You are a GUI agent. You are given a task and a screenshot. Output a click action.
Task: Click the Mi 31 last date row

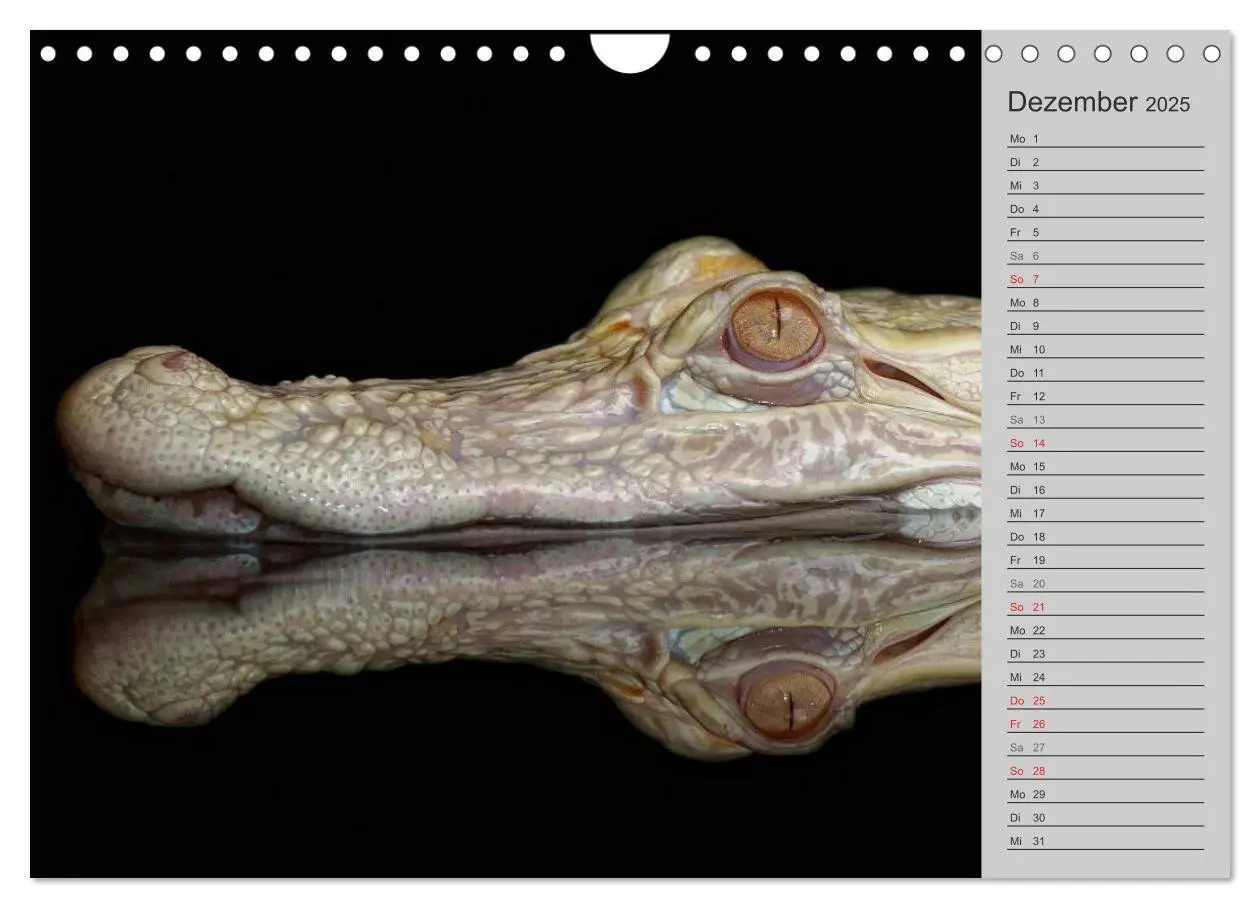click(x=1106, y=841)
